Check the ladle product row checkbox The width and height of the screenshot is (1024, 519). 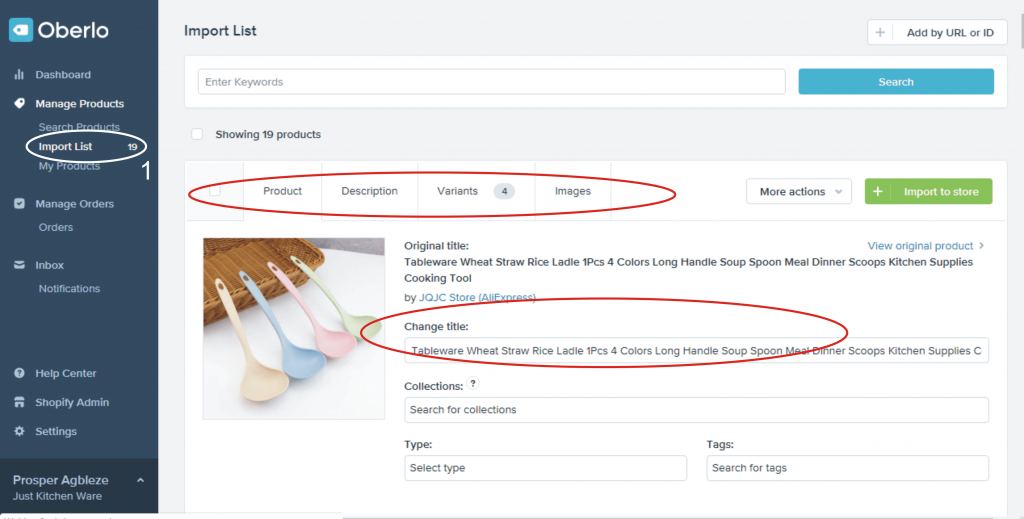tap(215, 191)
